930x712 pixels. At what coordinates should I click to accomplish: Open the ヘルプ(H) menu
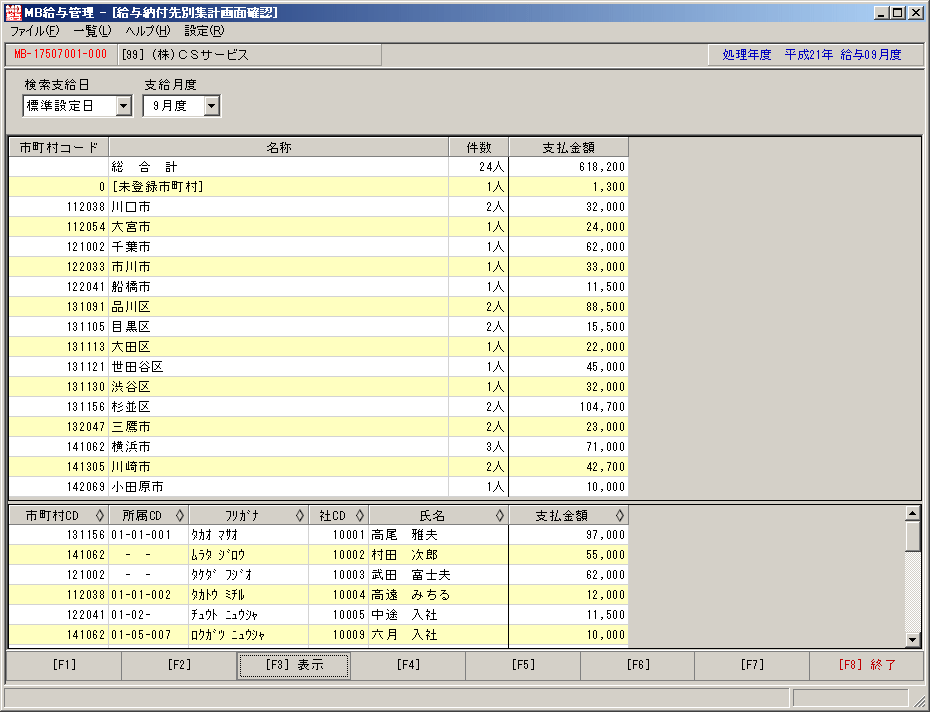point(148,31)
